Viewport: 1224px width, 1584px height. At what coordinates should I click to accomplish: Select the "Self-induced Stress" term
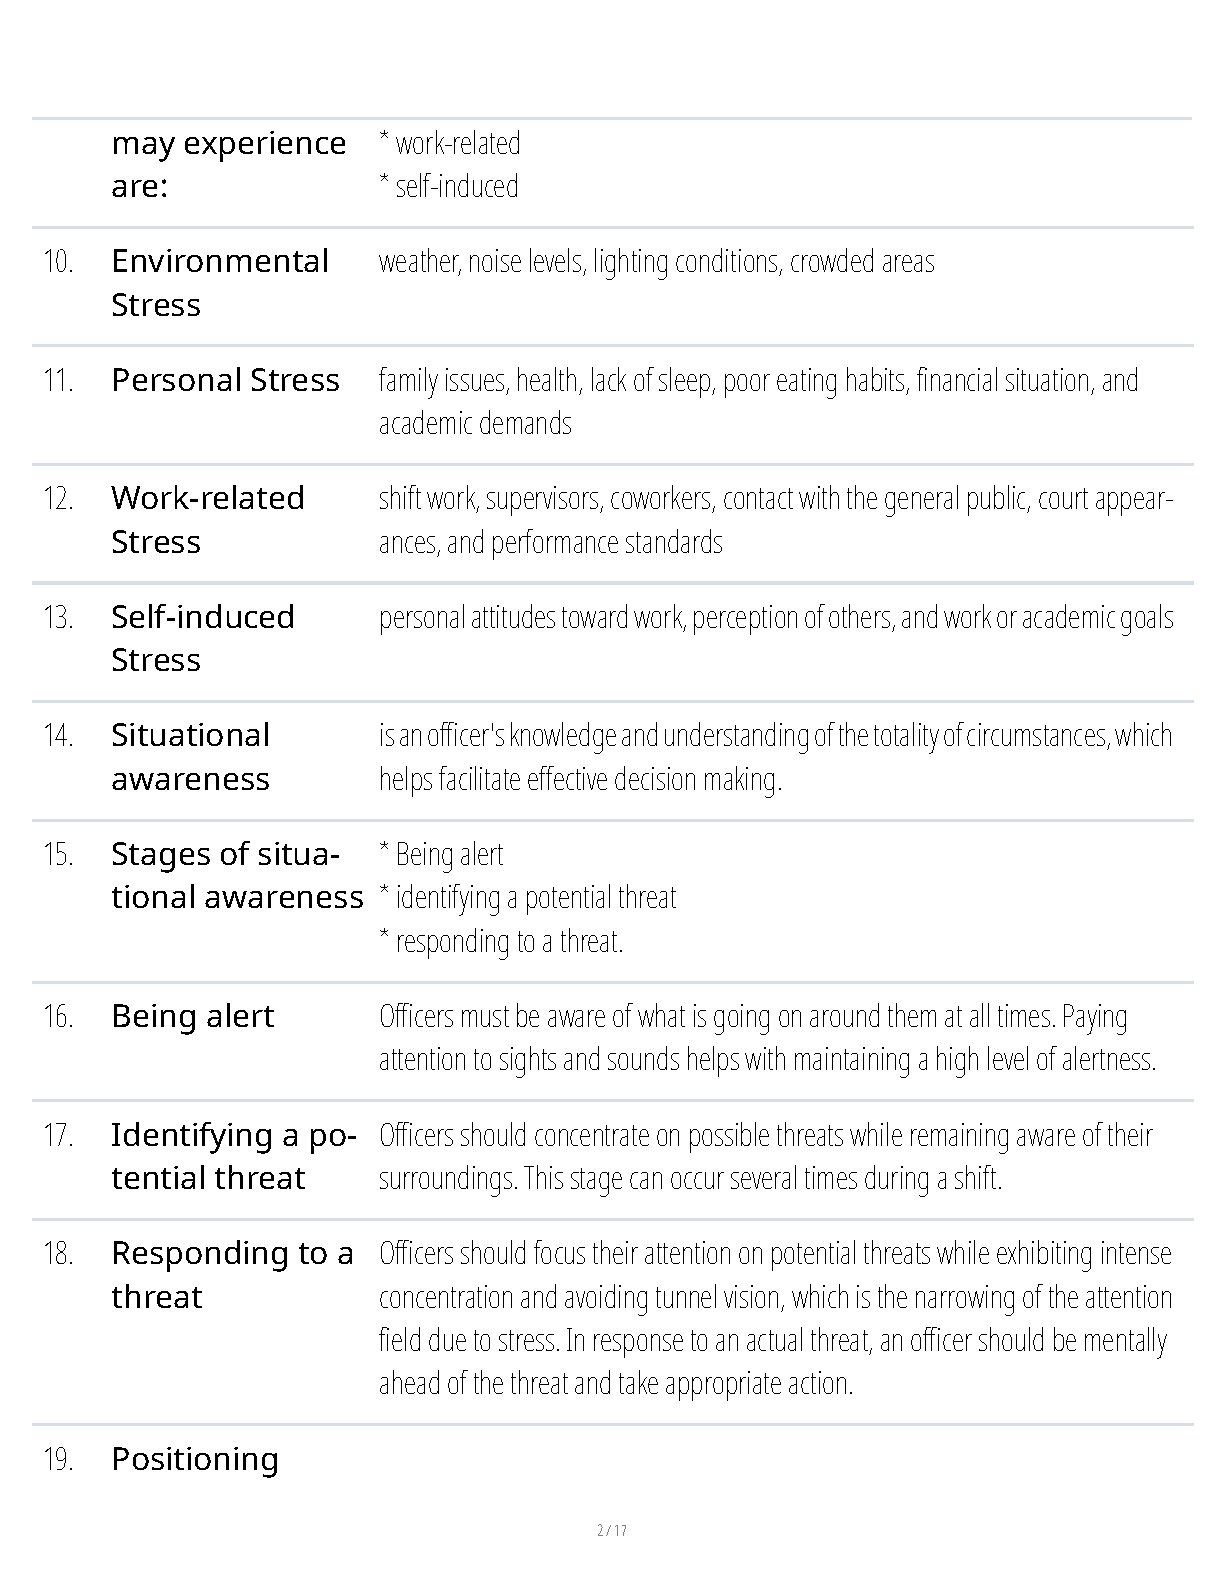(202, 638)
